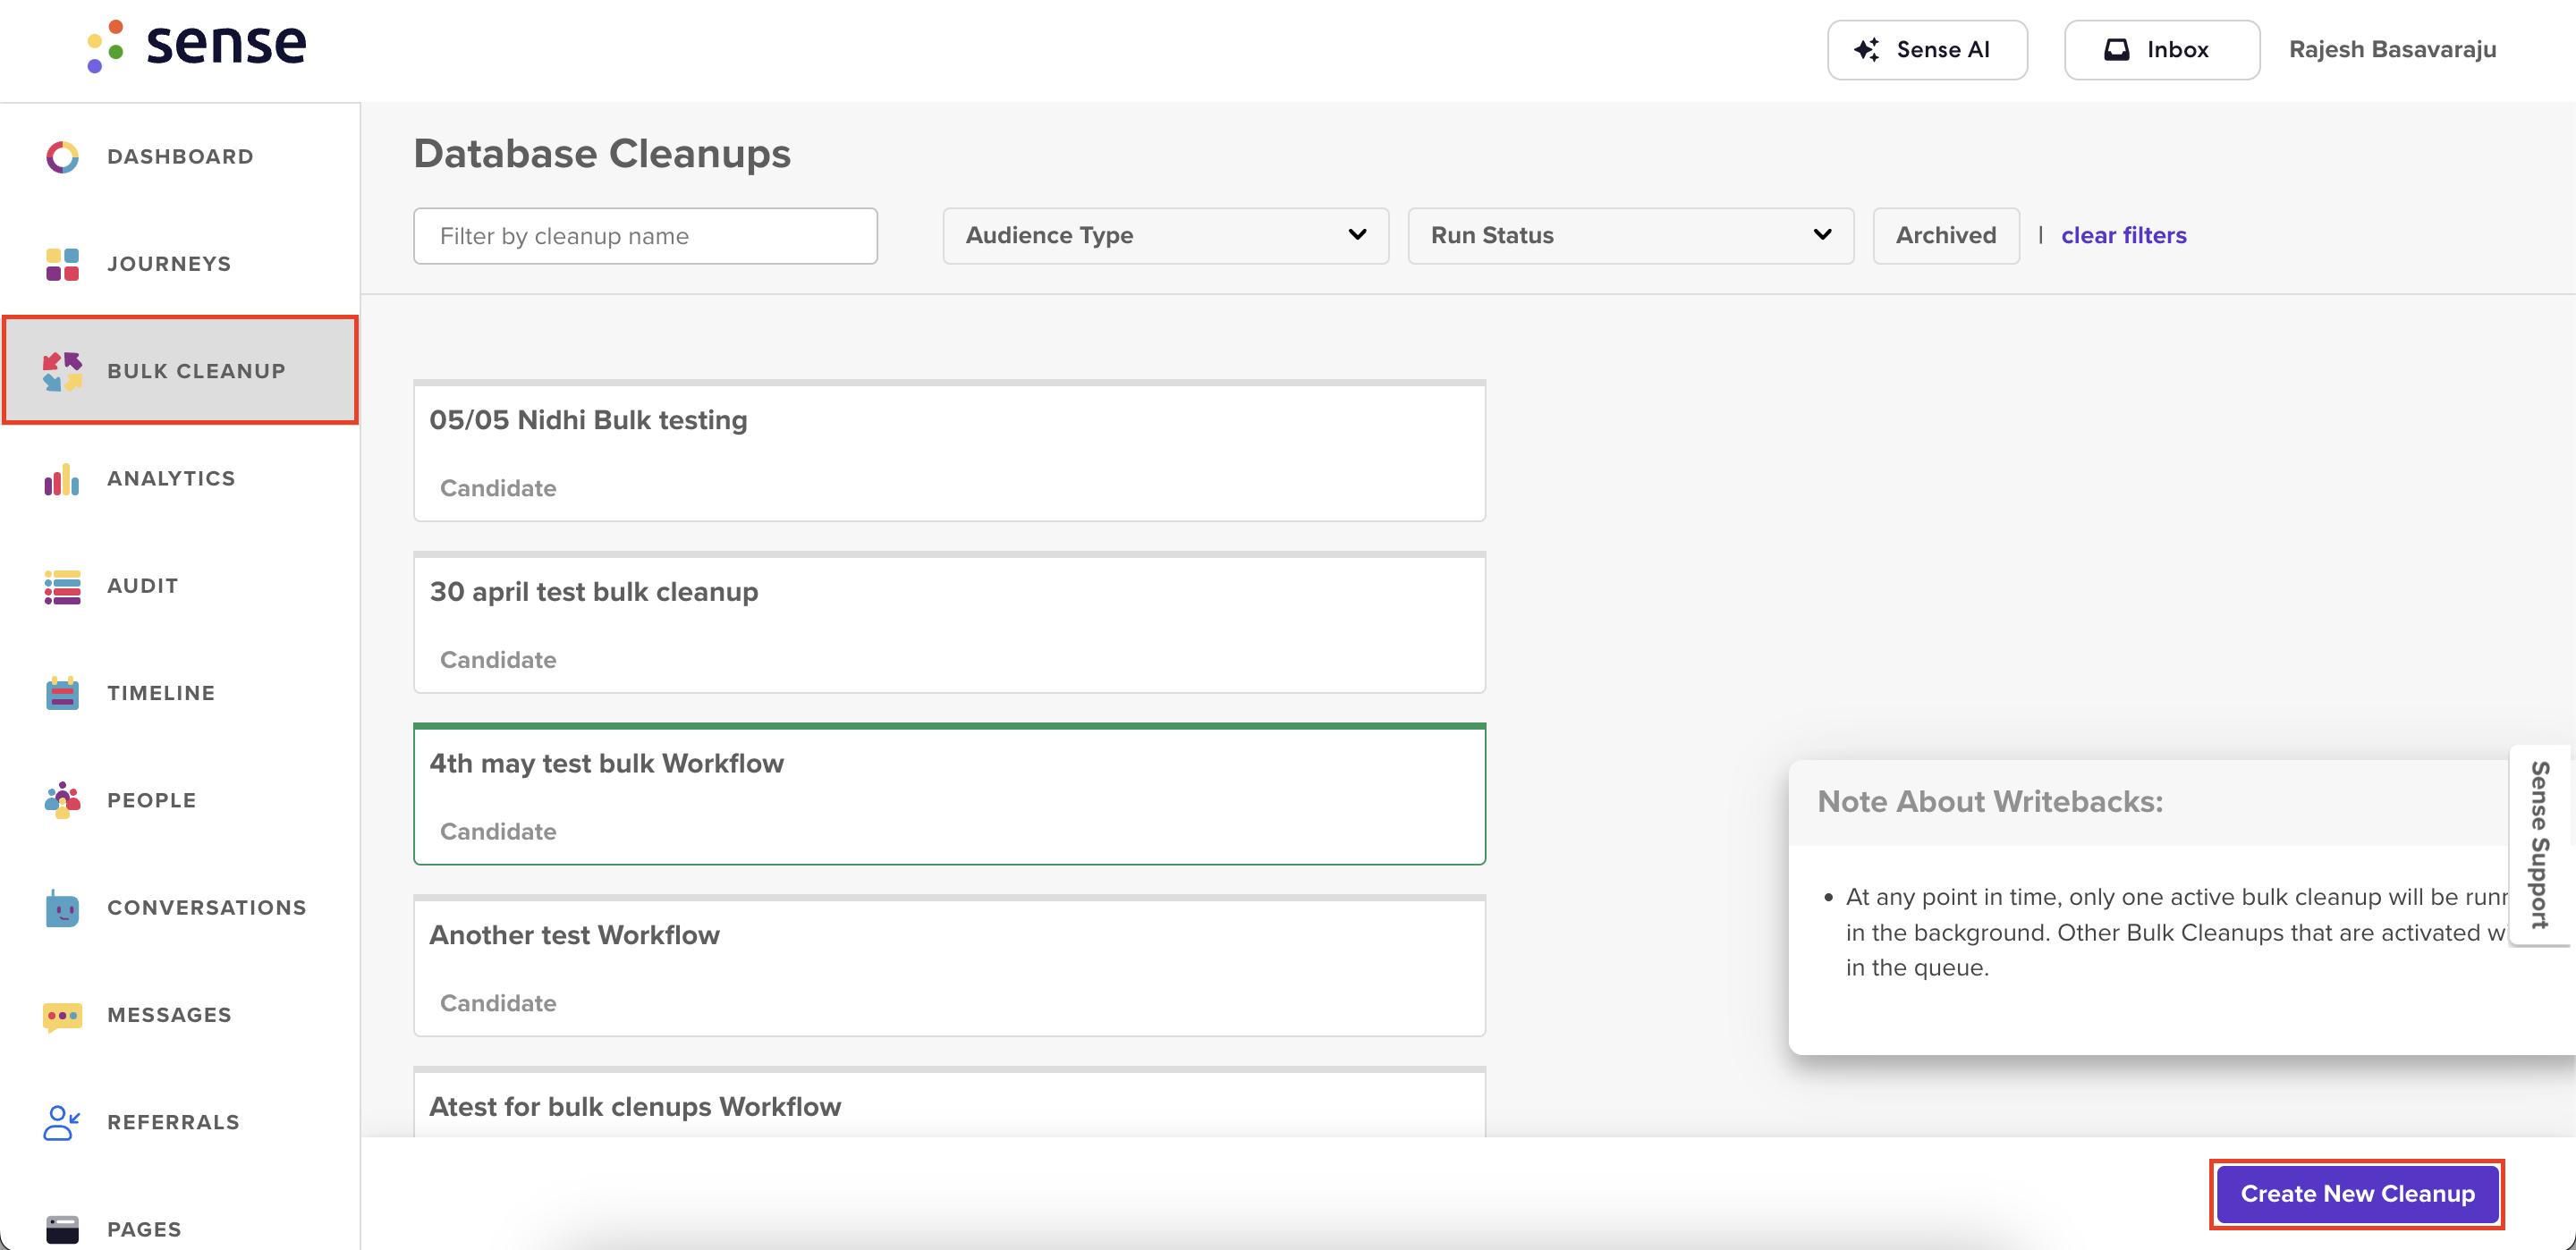Go to Messages
The width and height of the screenshot is (2576, 1250).
[180, 1015]
